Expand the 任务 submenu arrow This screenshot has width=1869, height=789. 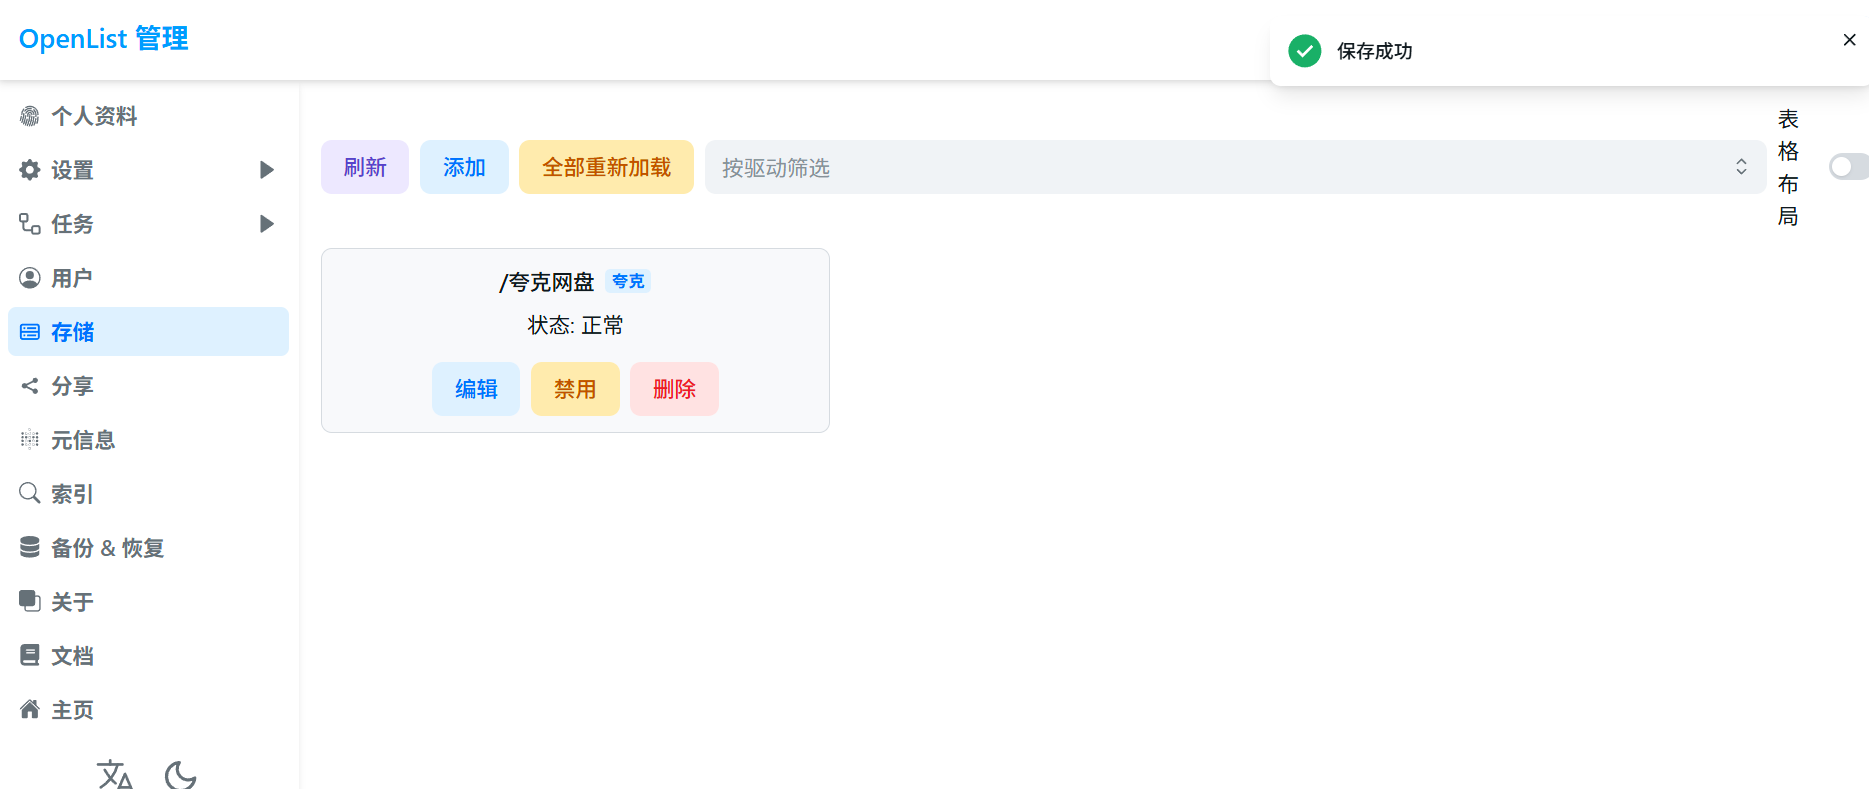coord(266,224)
